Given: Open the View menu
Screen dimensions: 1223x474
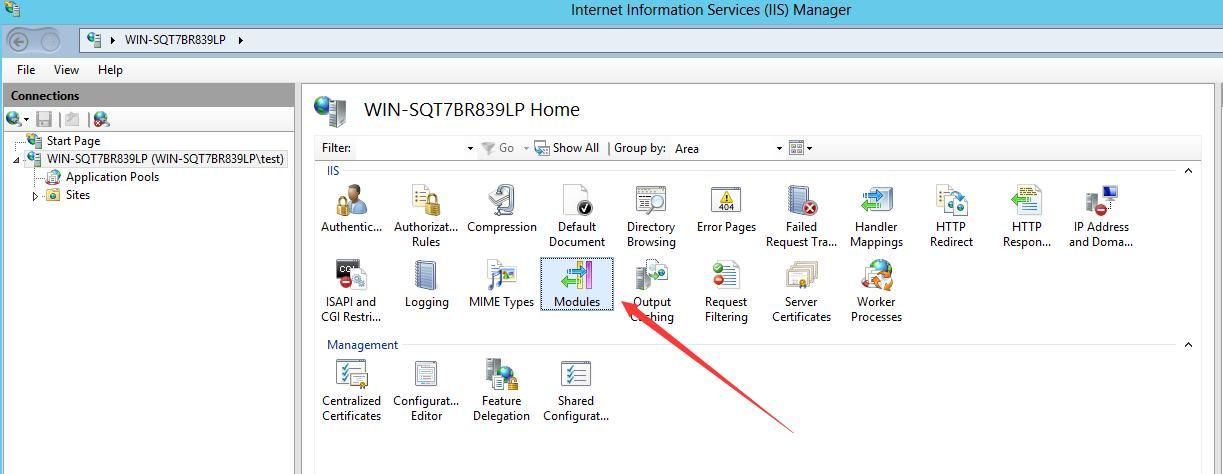Looking at the screenshot, I should point(66,70).
